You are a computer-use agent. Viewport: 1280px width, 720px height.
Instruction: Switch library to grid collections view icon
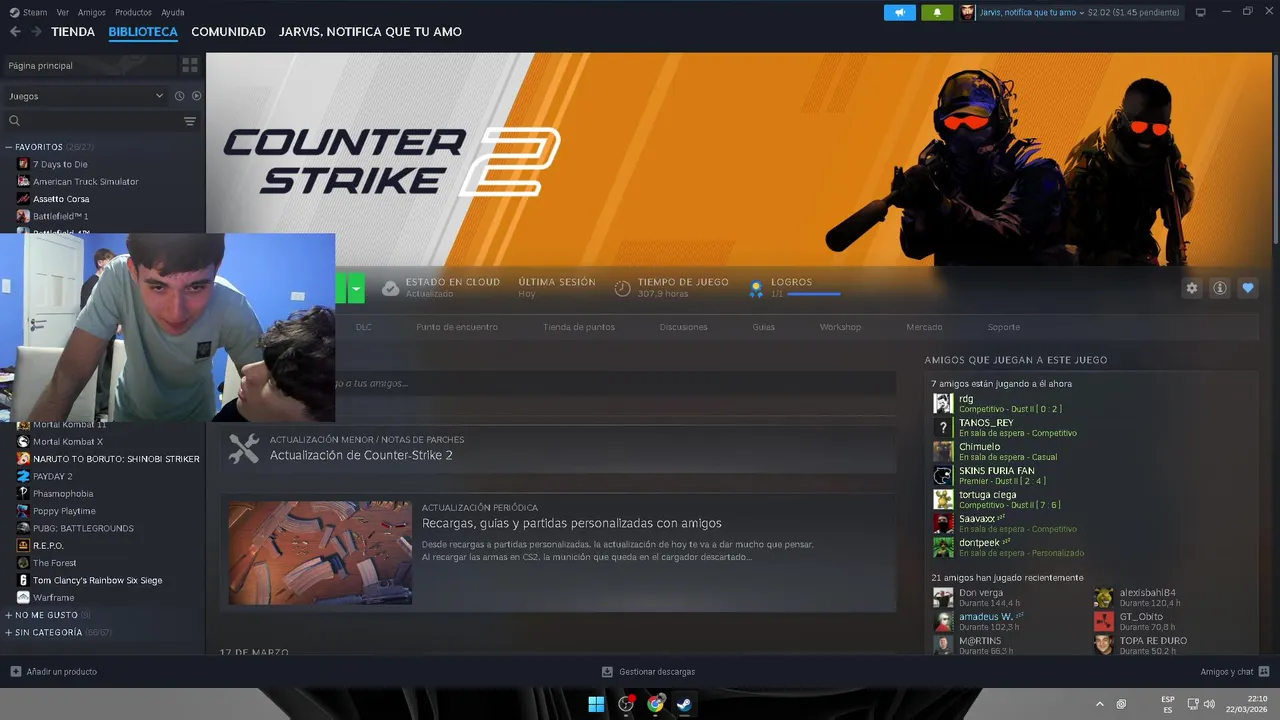[190, 65]
